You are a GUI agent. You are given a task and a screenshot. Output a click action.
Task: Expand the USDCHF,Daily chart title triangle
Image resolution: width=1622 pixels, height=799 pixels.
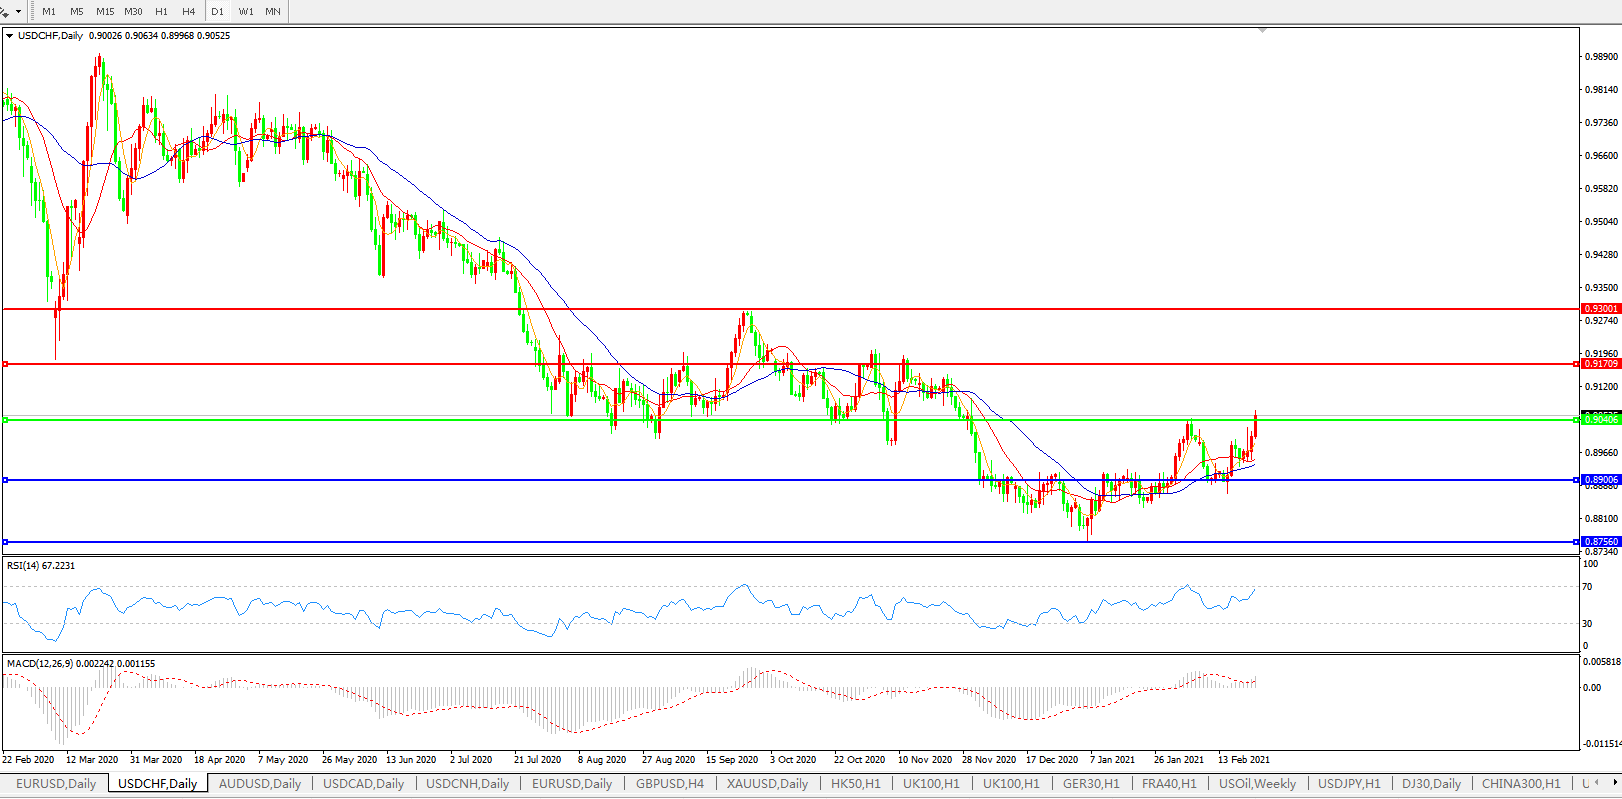[x=10, y=36]
